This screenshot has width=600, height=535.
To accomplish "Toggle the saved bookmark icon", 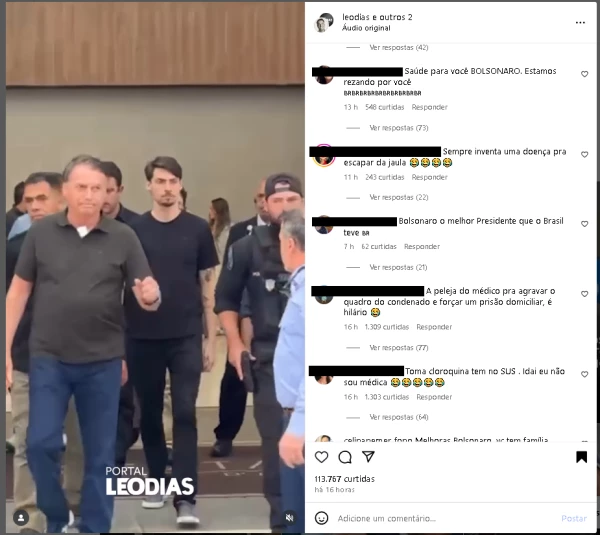I will point(581,457).
